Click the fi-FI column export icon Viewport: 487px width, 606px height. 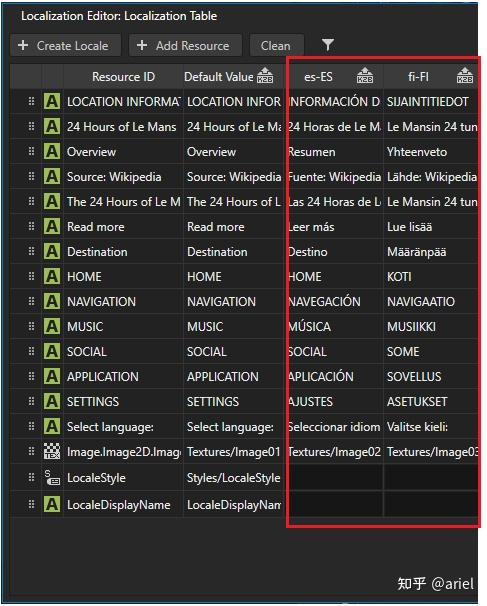464,76
